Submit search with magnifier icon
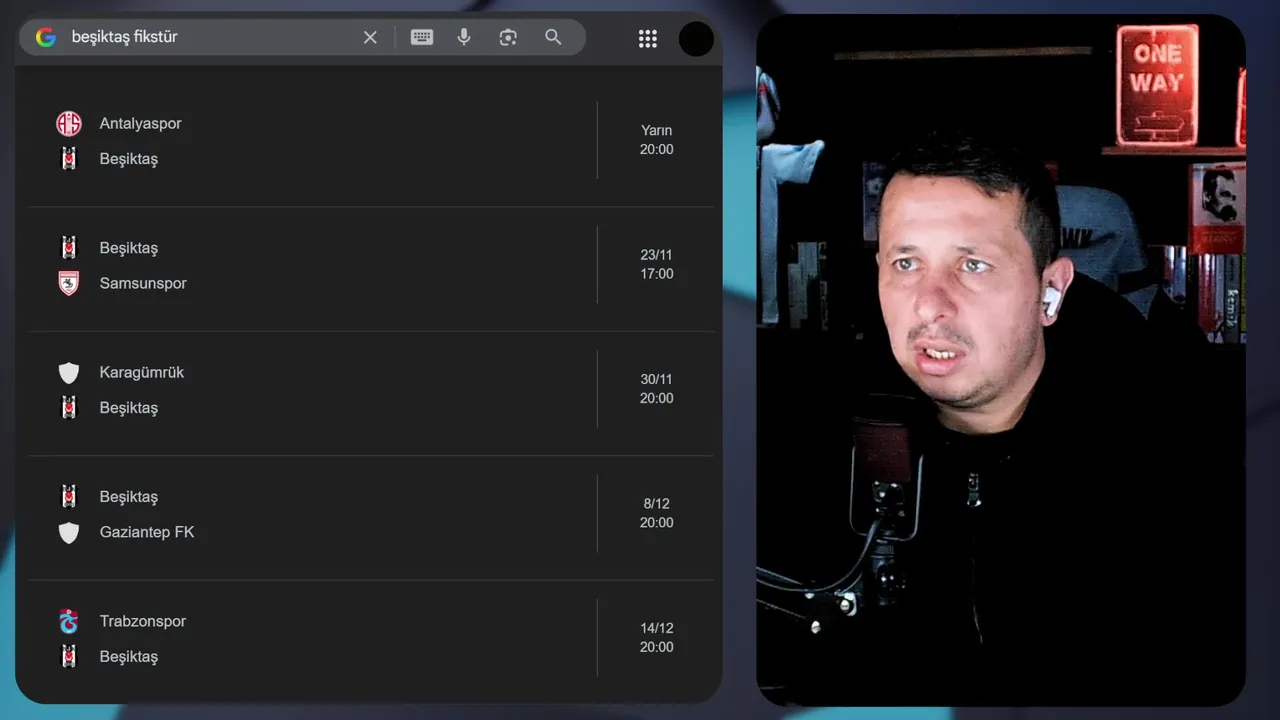Image resolution: width=1280 pixels, height=720 pixels. click(553, 37)
